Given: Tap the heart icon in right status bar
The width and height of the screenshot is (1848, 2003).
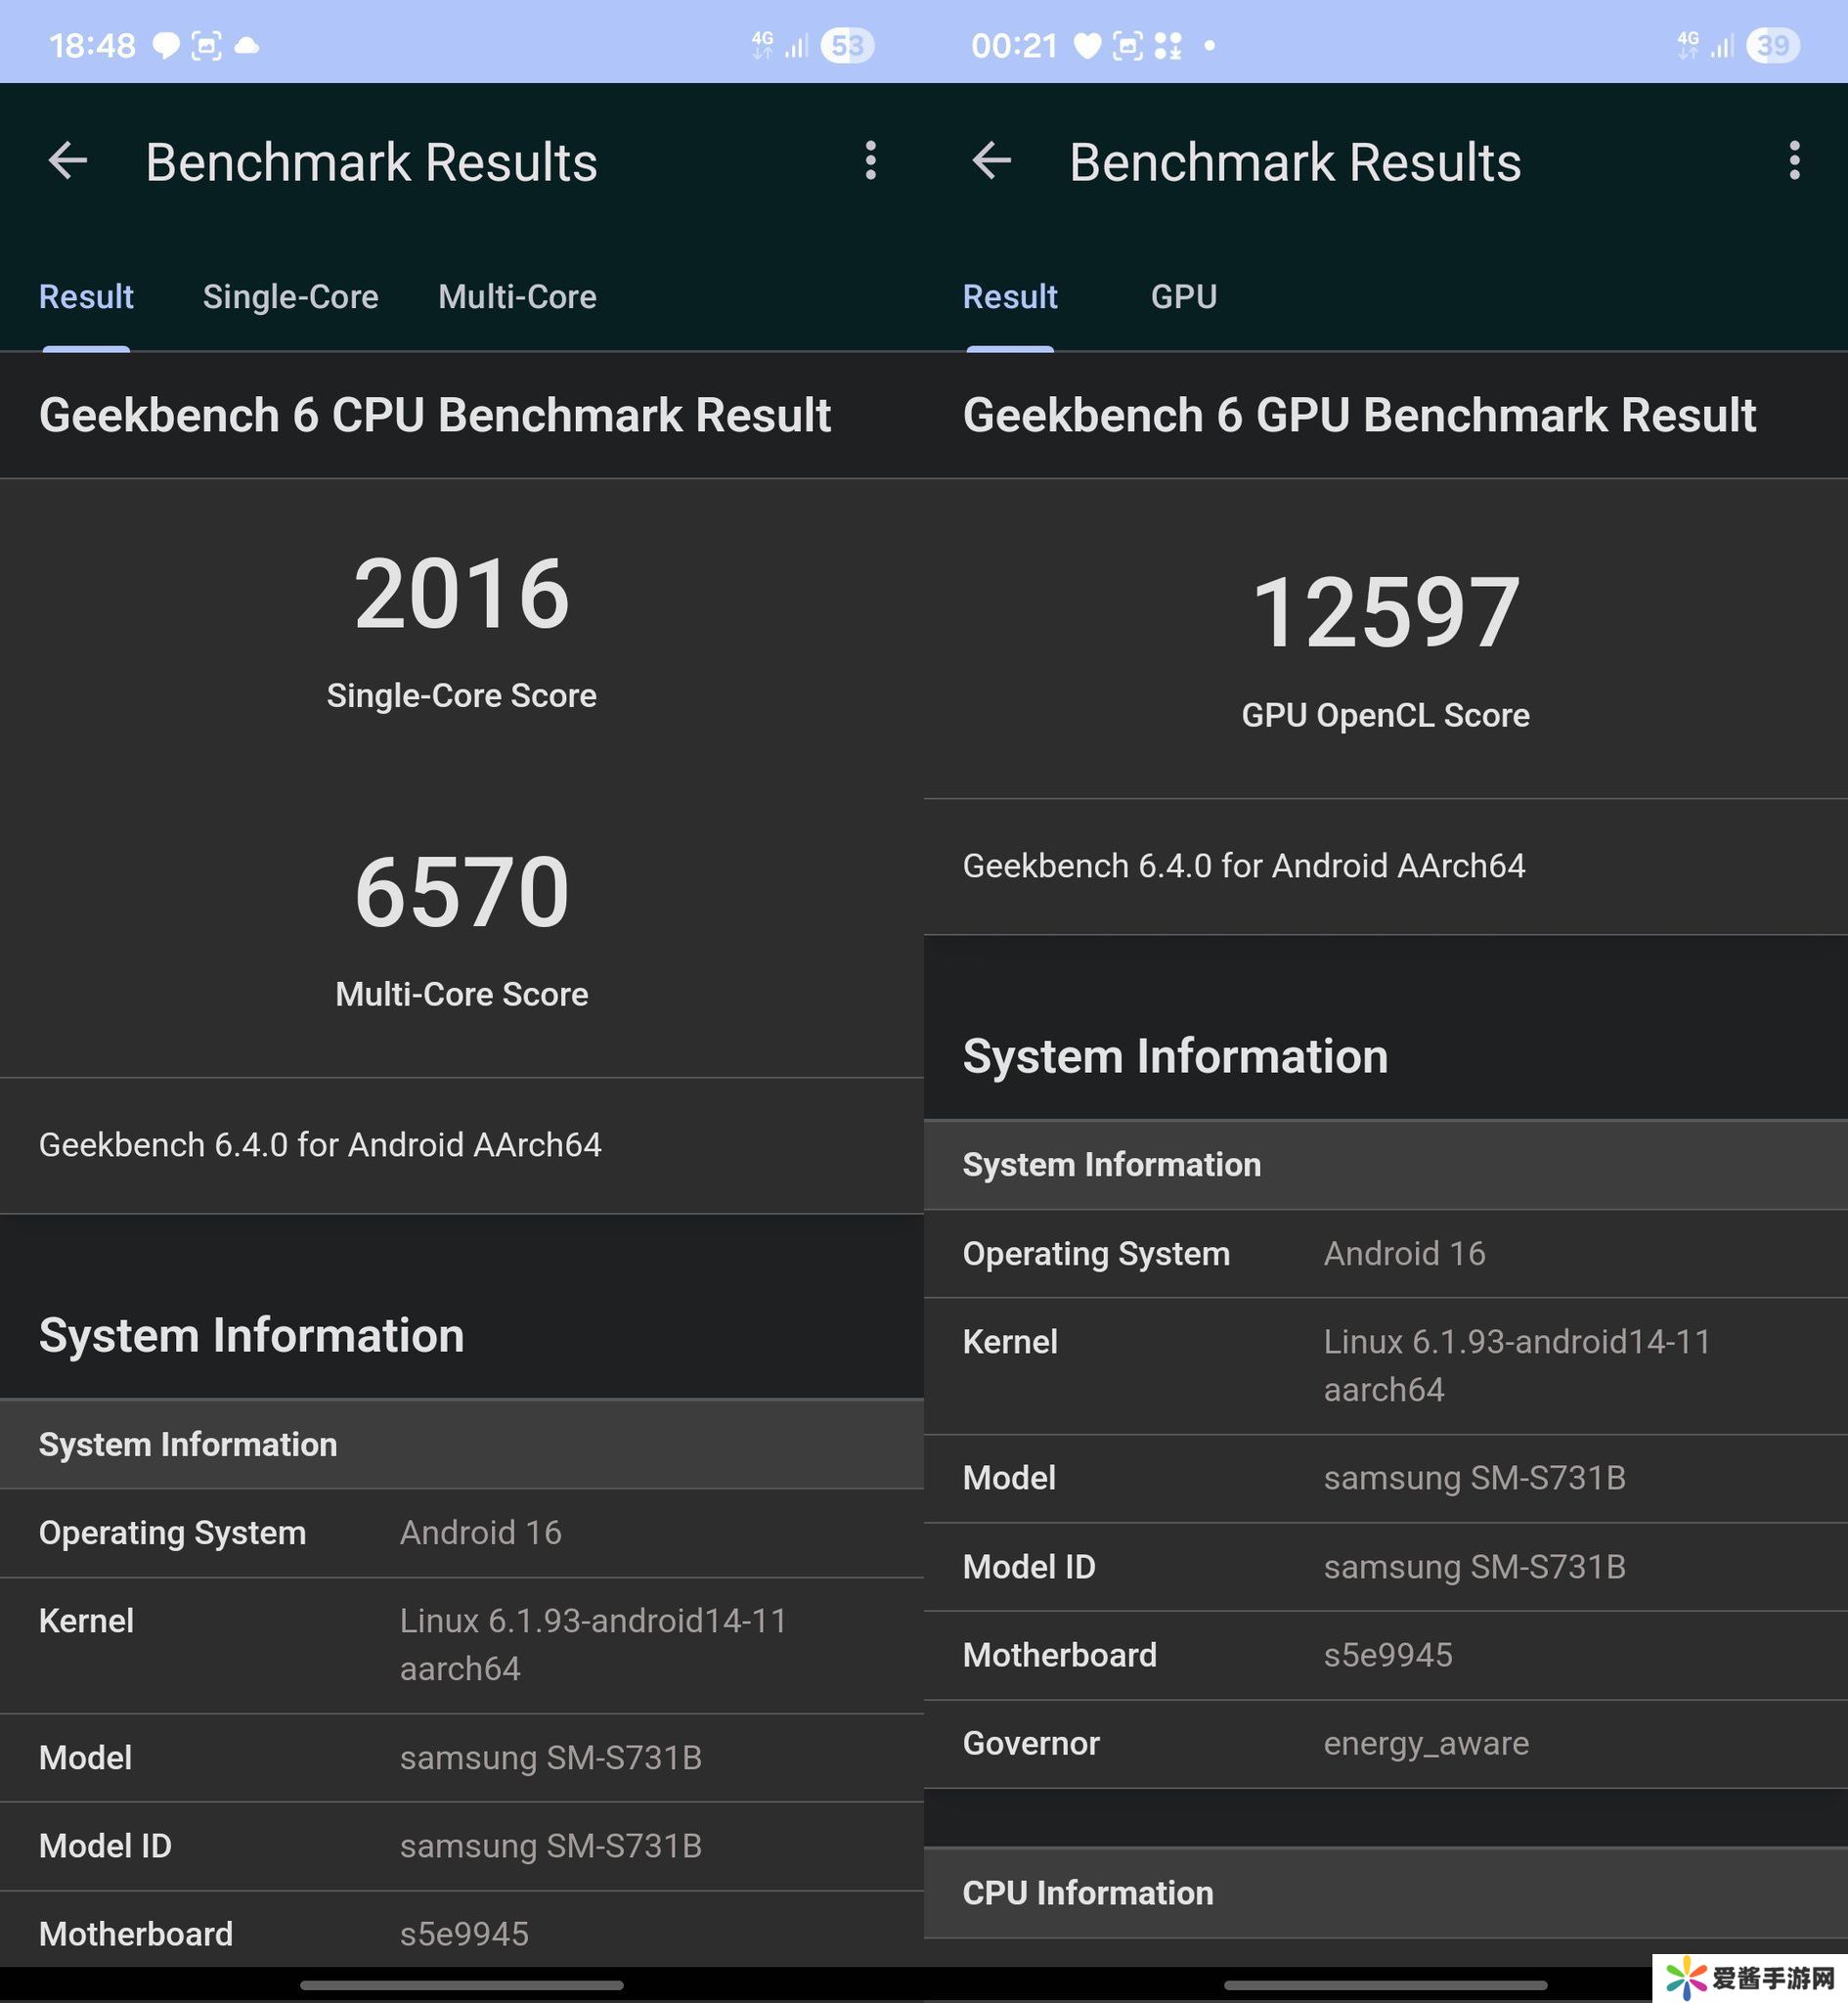Looking at the screenshot, I should pos(1086,46).
